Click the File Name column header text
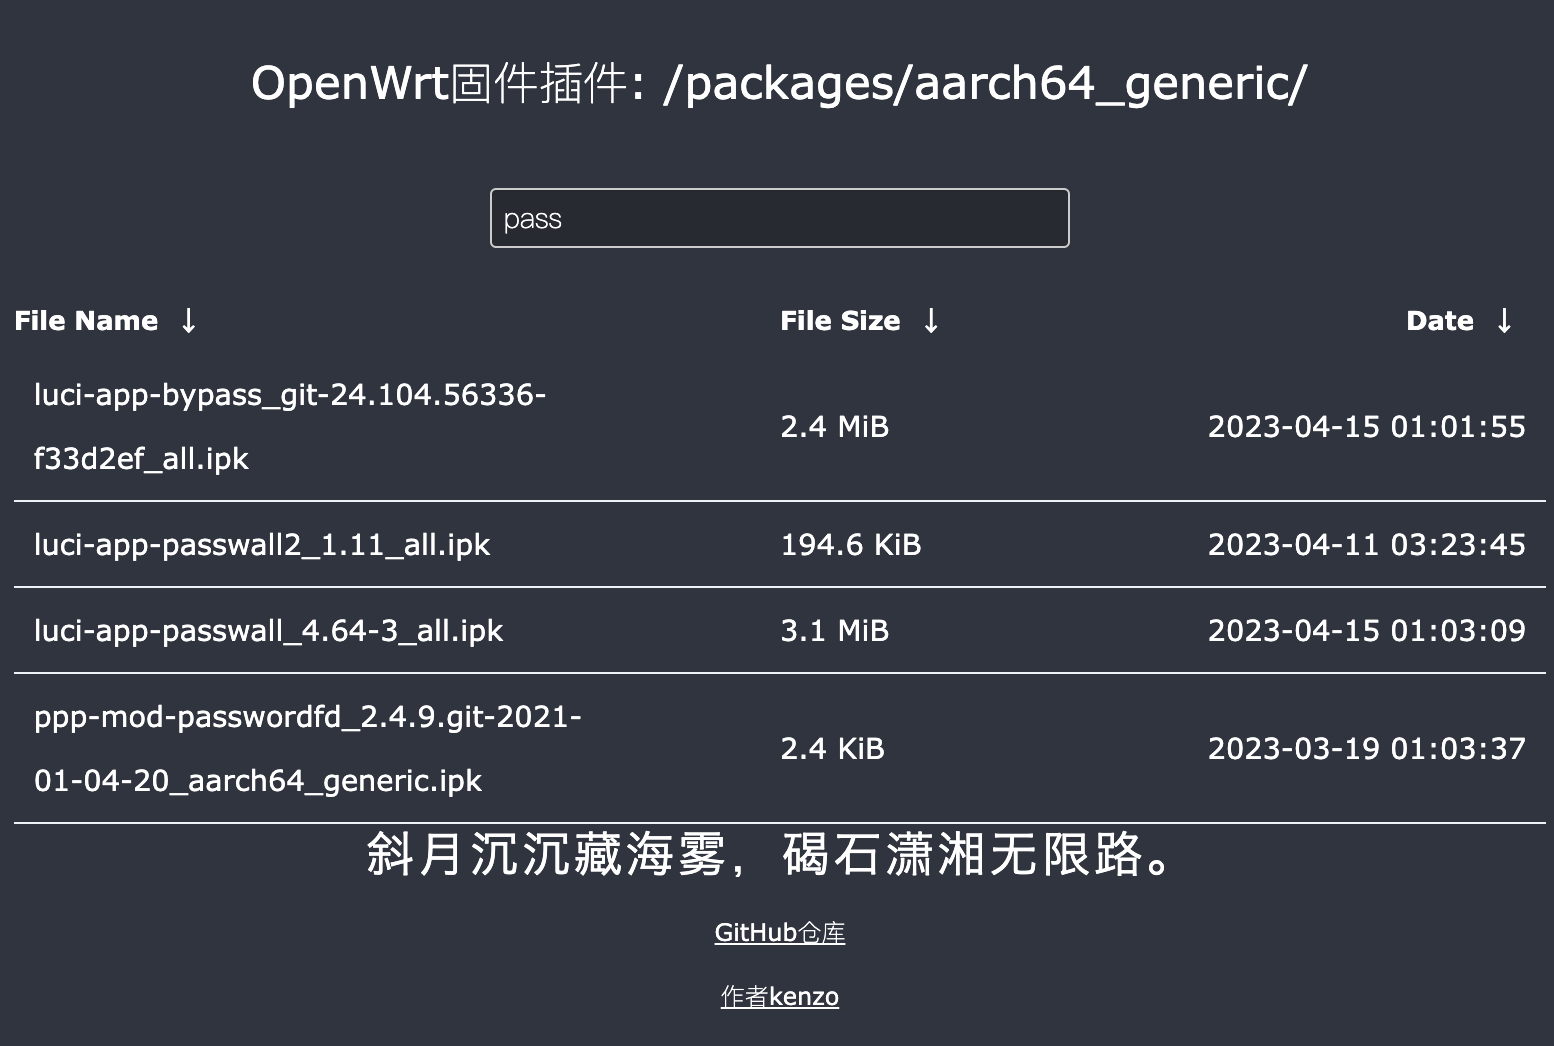This screenshot has height=1046, width=1554. point(86,321)
